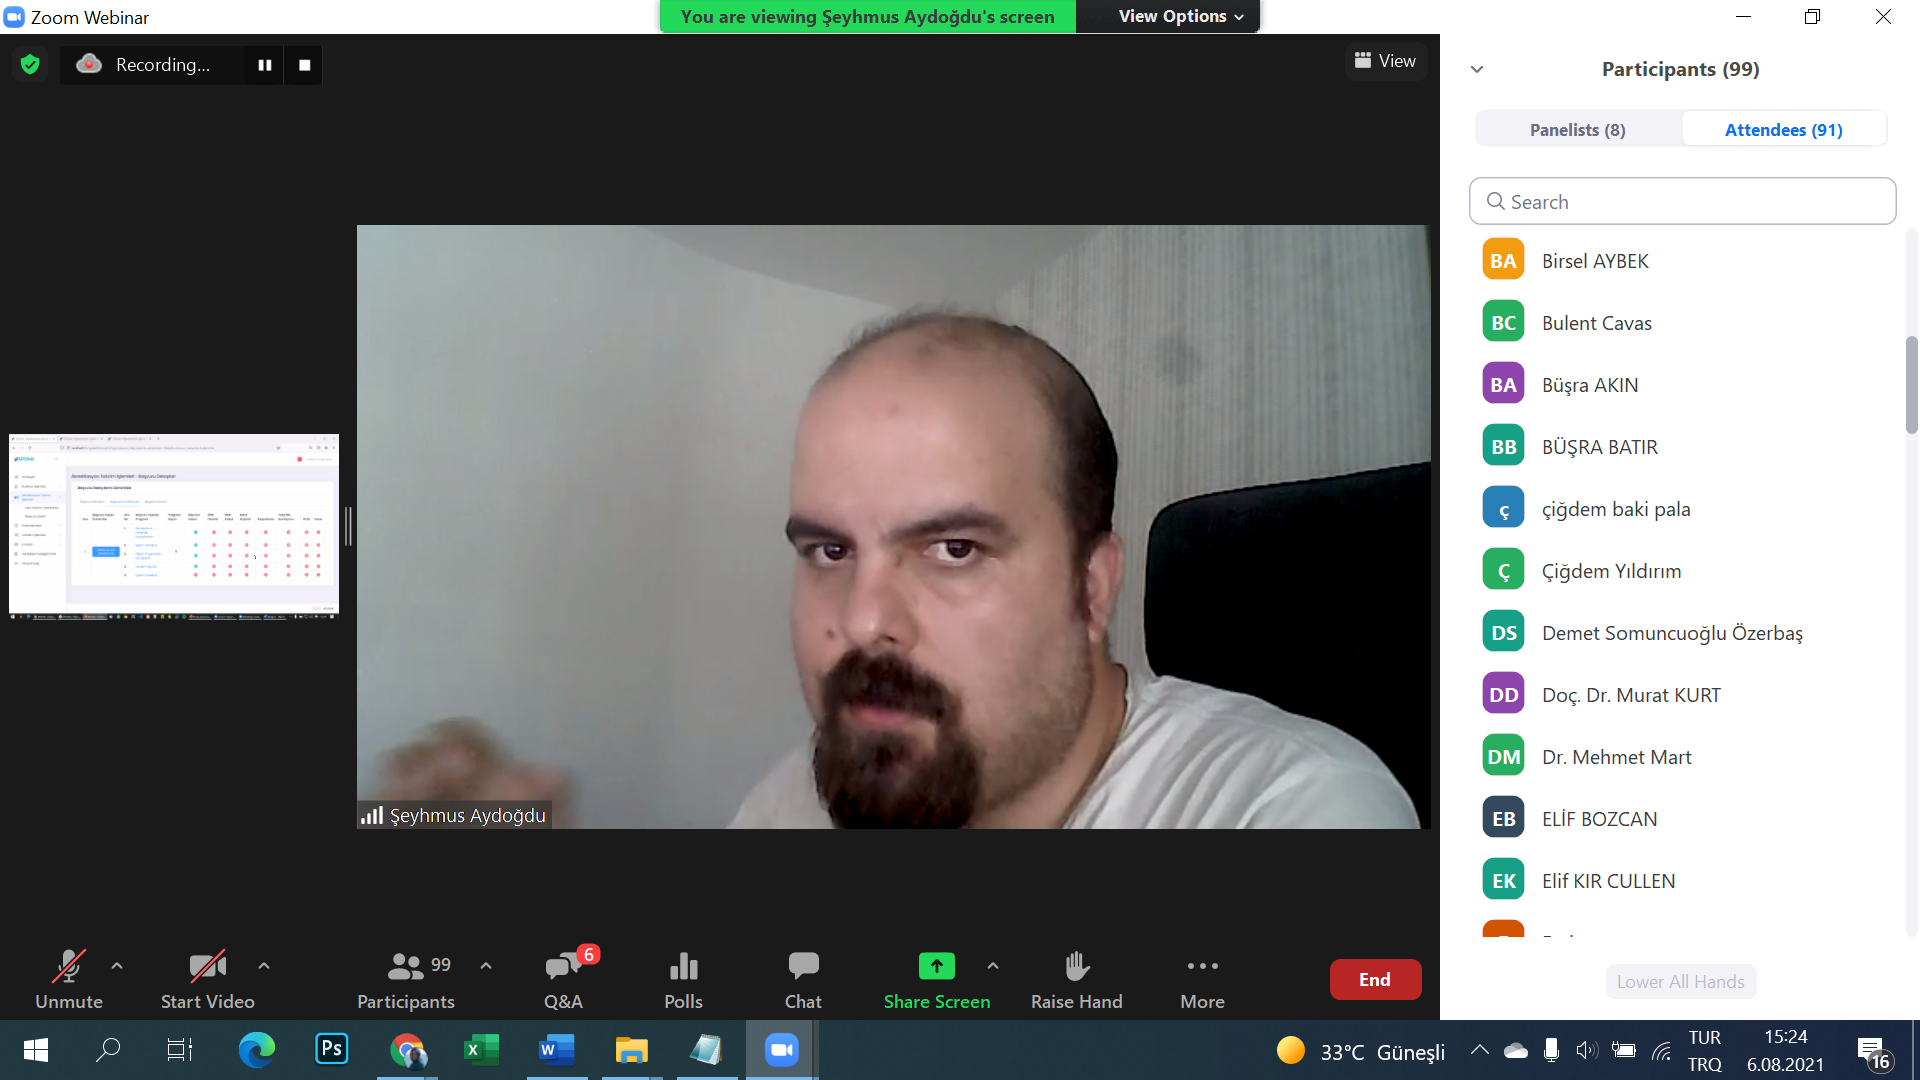This screenshot has width=1920, height=1080.
Task: Click the participants Search field
Action: (x=1682, y=202)
